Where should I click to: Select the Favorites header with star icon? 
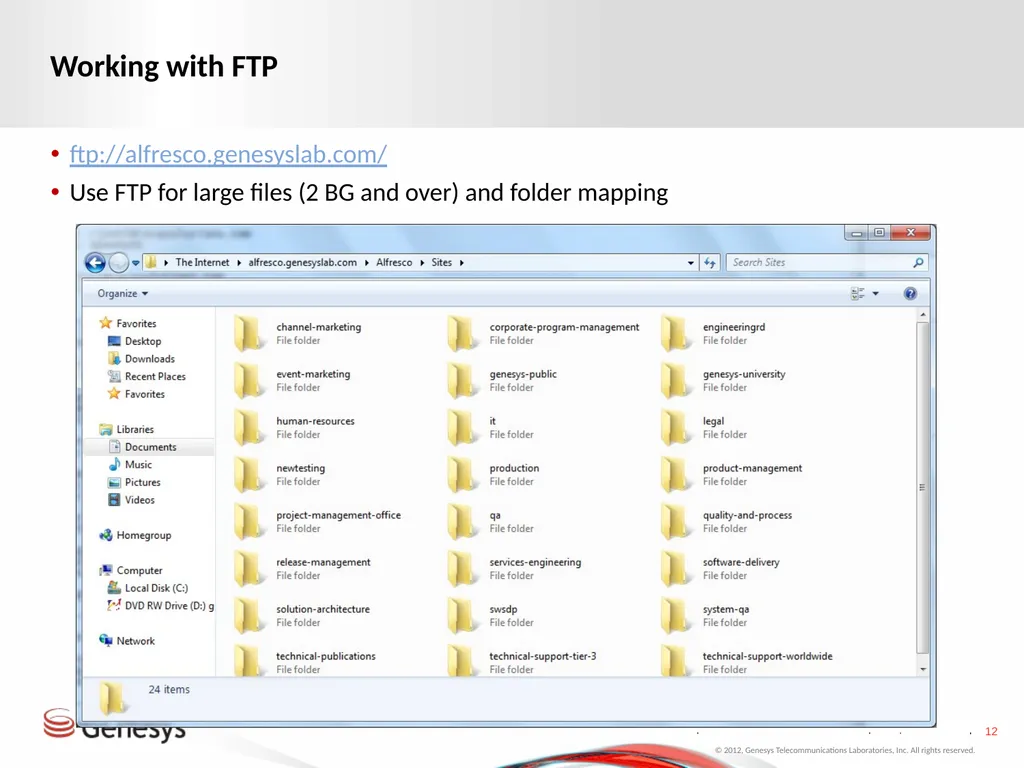128,323
